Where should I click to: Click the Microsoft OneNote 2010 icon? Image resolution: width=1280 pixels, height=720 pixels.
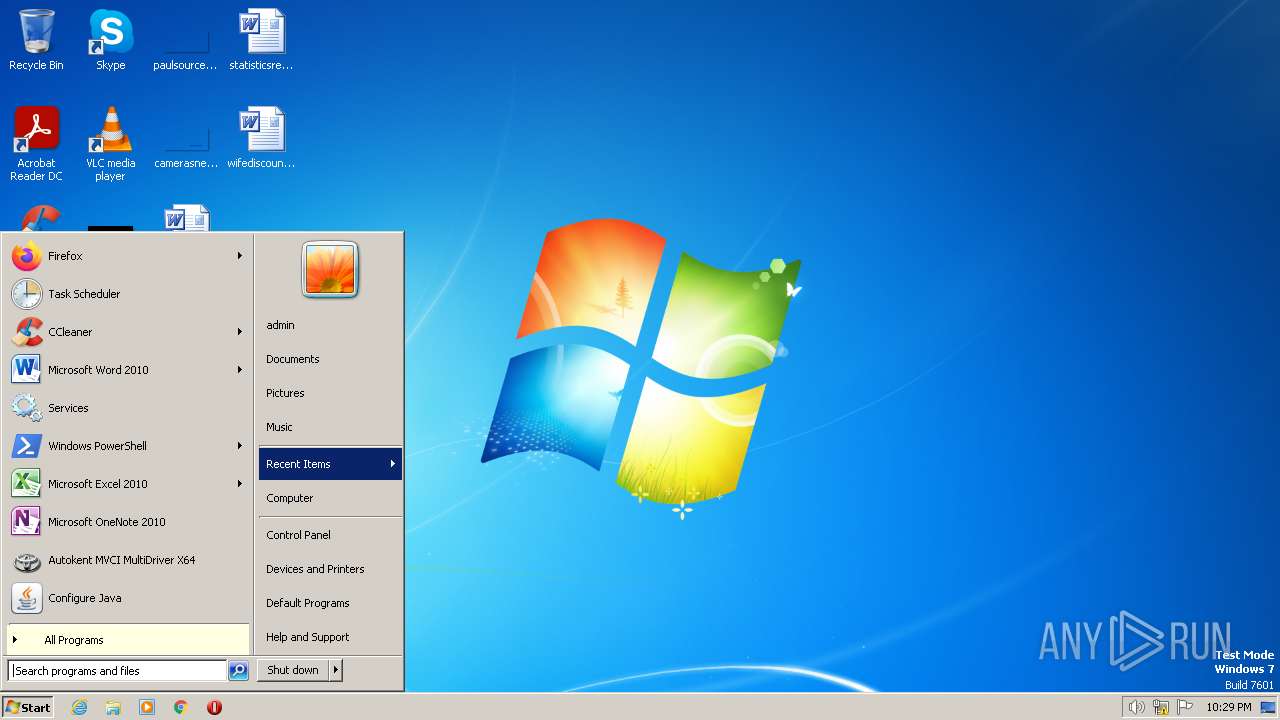click(x=26, y=522)
